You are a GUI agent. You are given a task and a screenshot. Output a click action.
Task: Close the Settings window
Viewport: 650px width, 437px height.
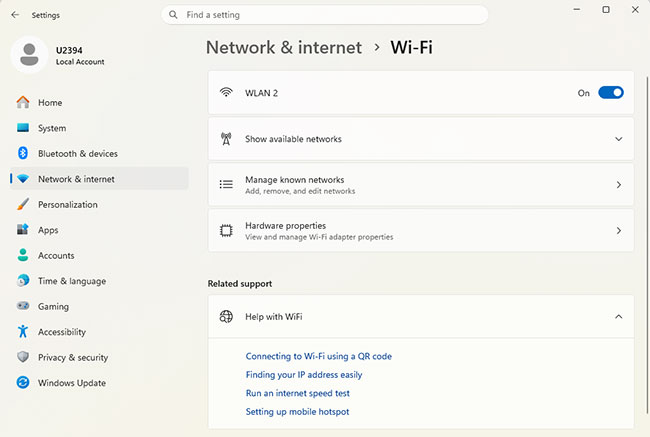635,10
